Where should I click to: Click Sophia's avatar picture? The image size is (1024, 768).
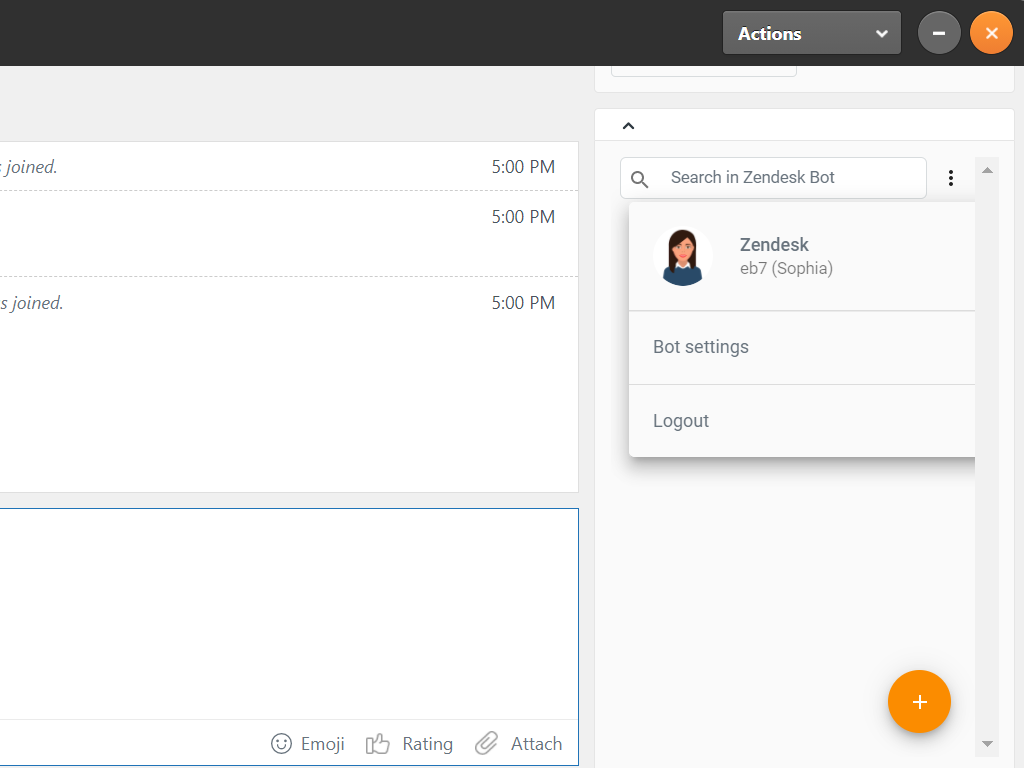tap(683, 257)
